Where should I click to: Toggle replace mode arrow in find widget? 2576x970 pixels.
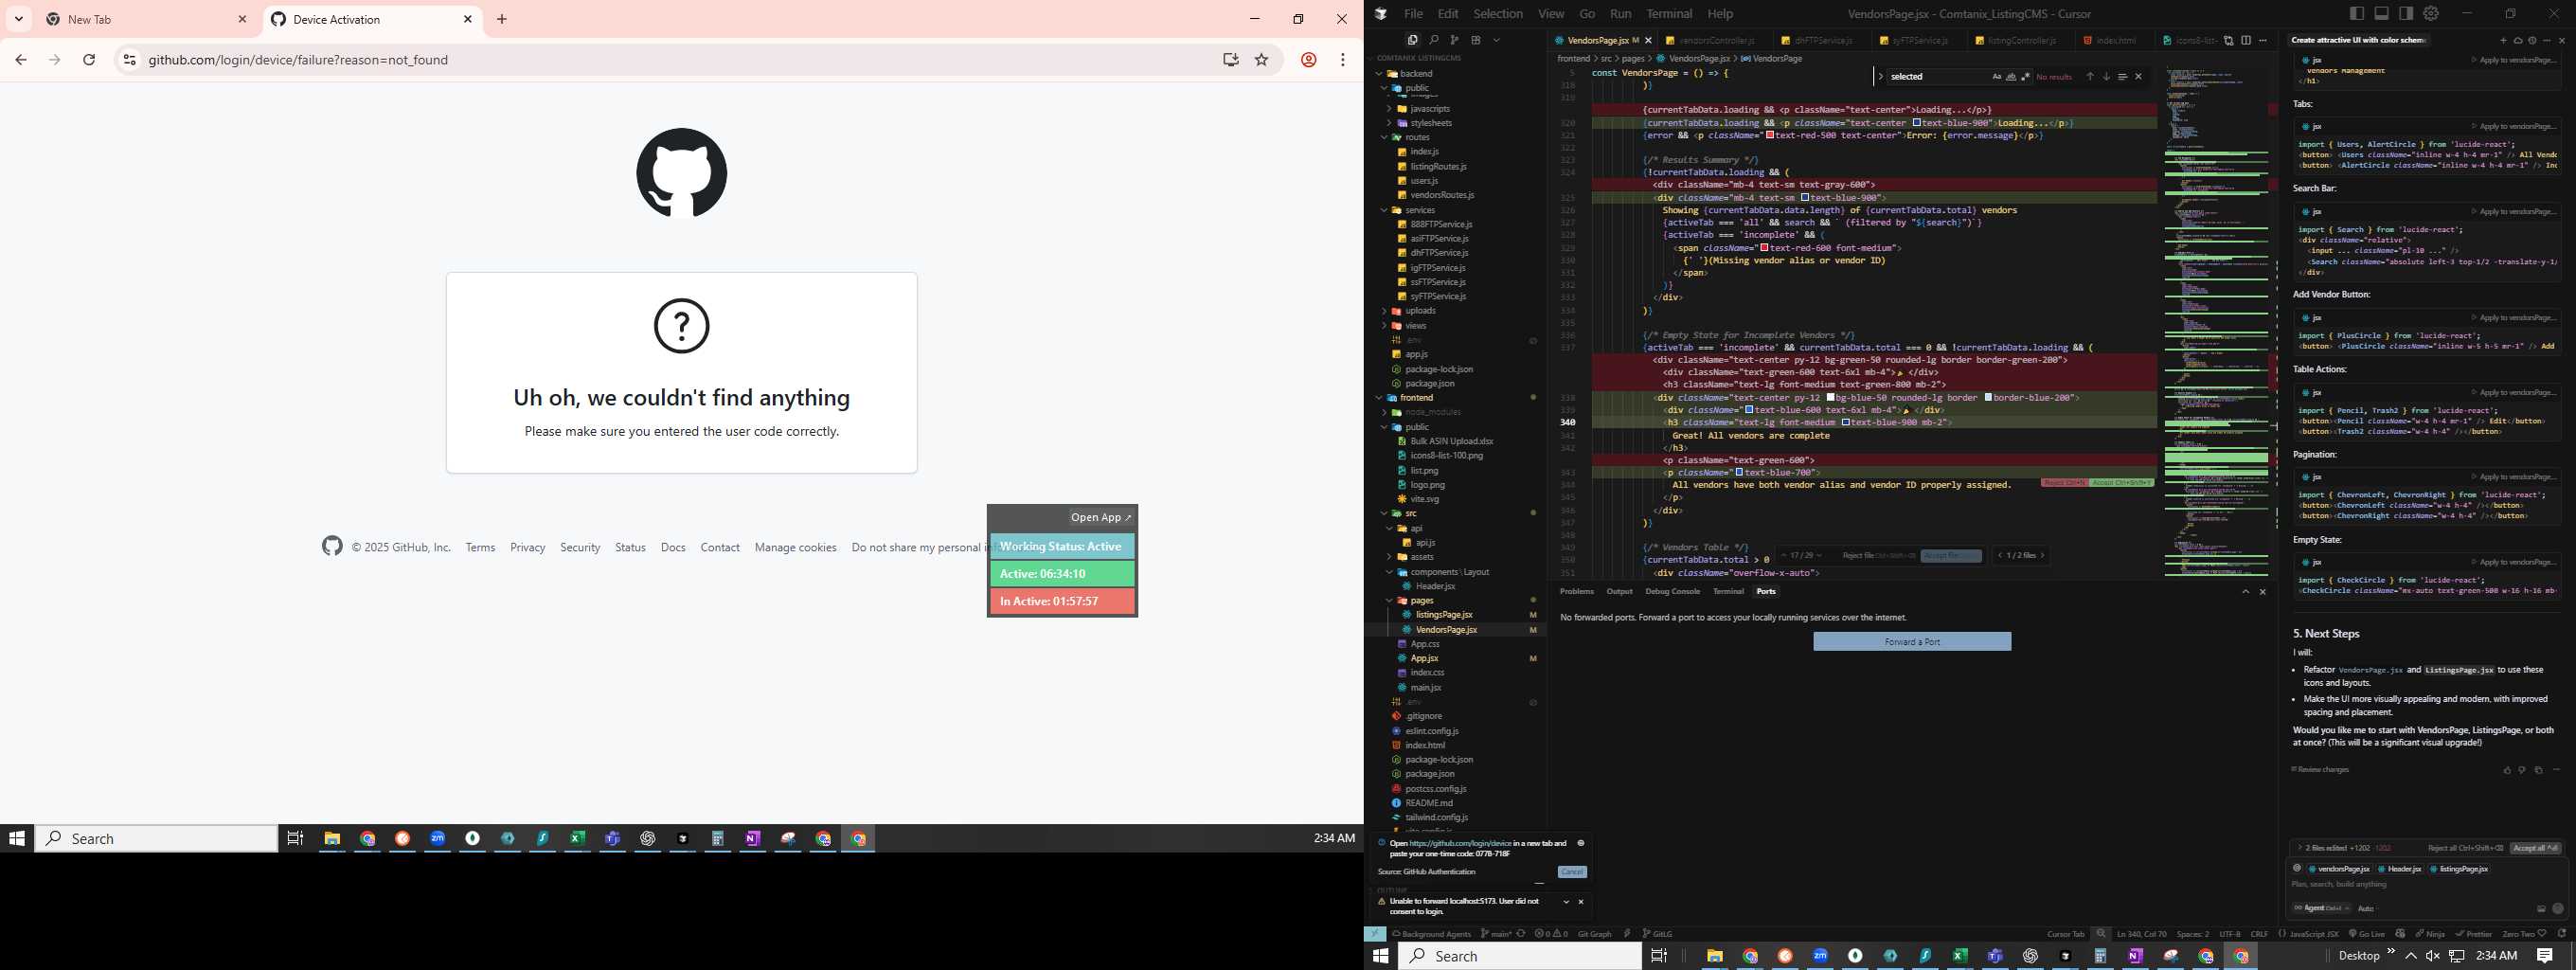(x=1881, y=77)
